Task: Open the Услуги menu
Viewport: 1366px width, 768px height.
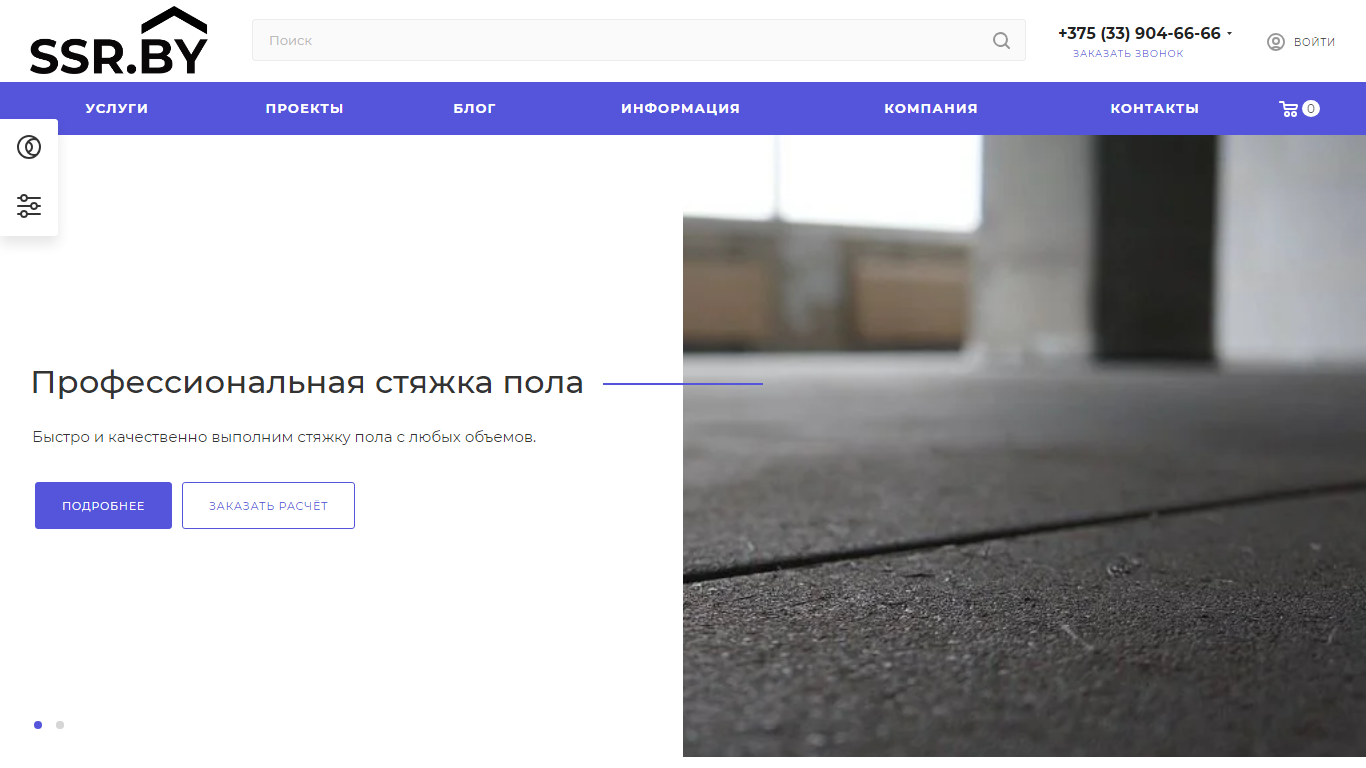Action: click(x=117, y=108)
